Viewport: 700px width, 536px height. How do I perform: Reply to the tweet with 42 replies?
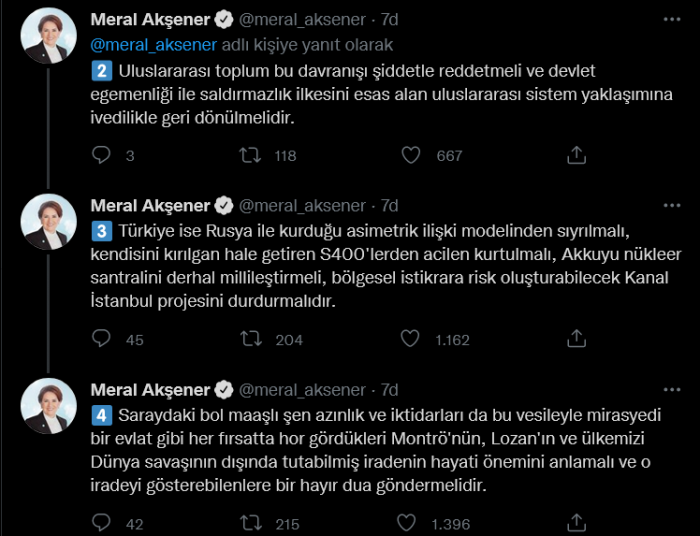tap(101, 523)
